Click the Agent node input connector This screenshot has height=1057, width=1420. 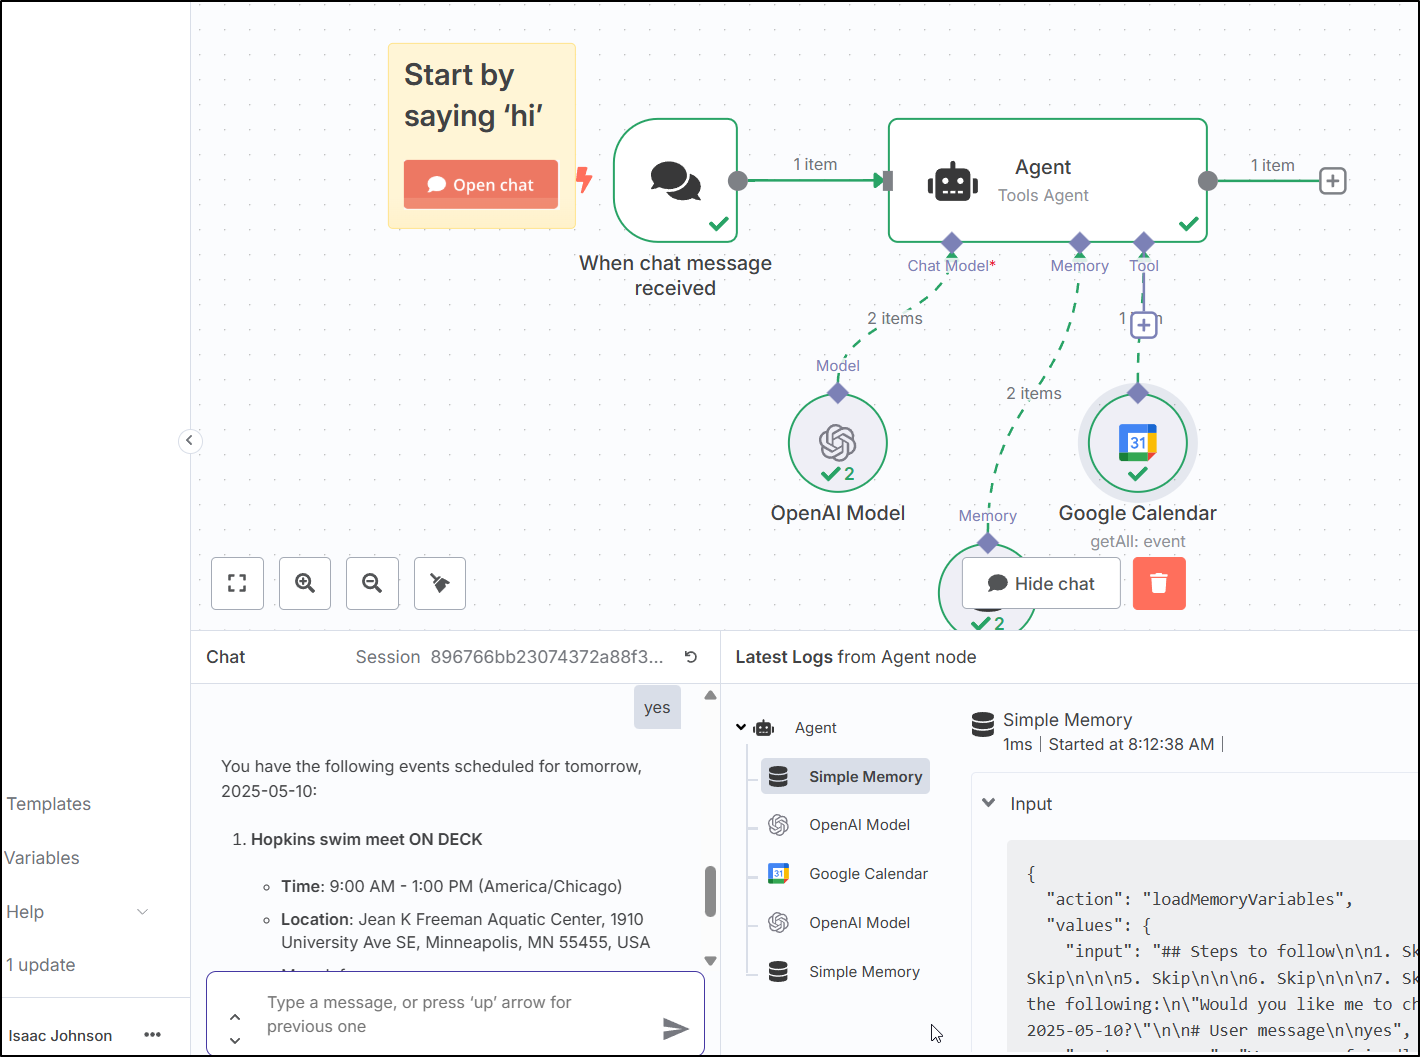888,181
